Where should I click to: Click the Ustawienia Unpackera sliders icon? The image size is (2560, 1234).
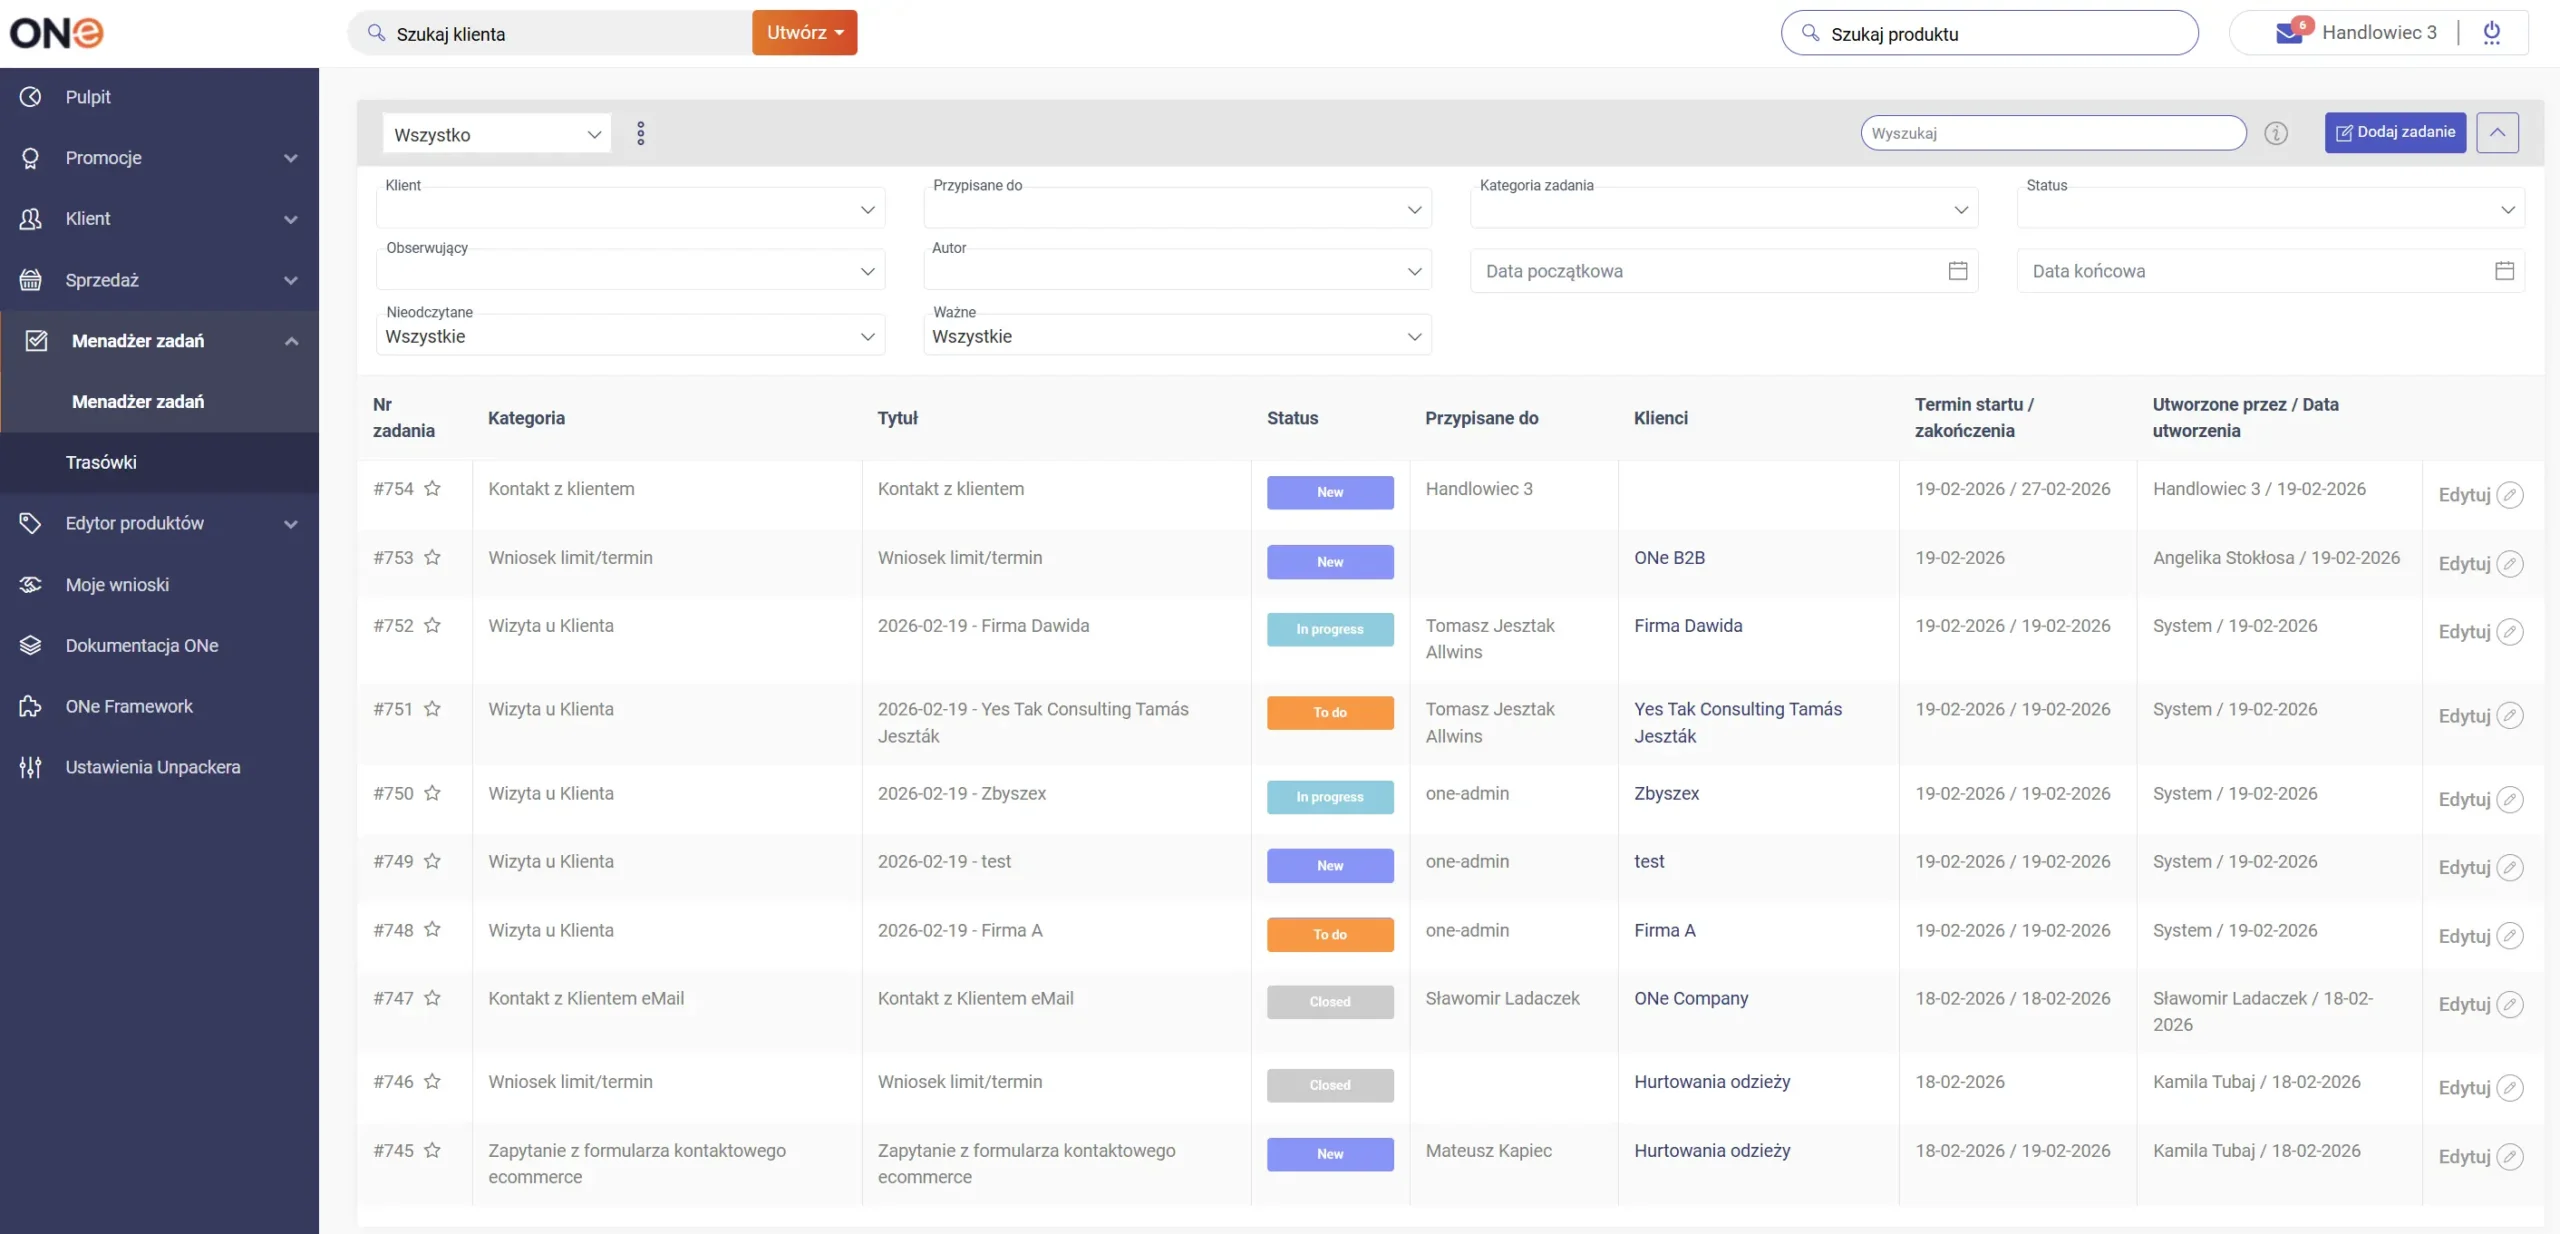point(30,767)
